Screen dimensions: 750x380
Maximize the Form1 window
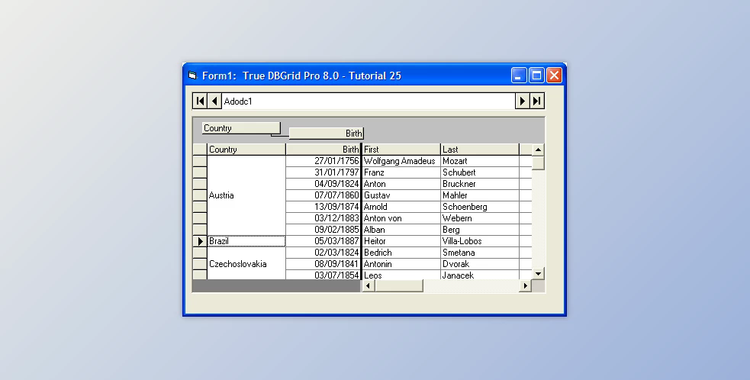pos(537,75)
